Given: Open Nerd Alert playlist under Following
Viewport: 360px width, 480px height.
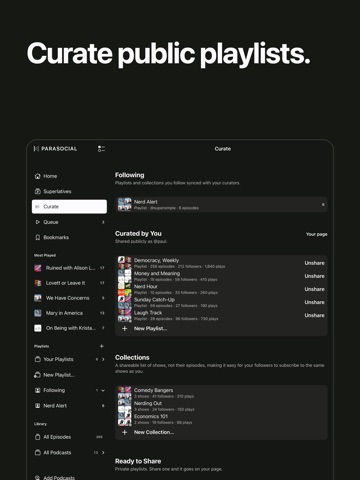Looking at the screenshot, I should (x=221, y=205).
